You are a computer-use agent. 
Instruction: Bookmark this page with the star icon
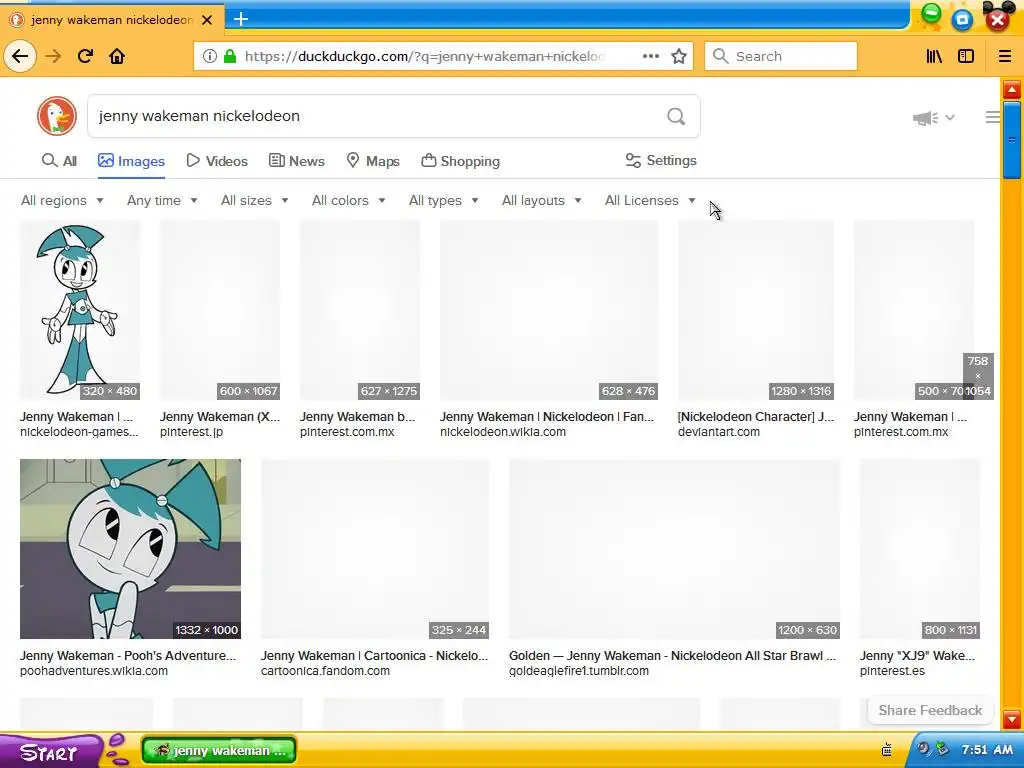(679, 56)
